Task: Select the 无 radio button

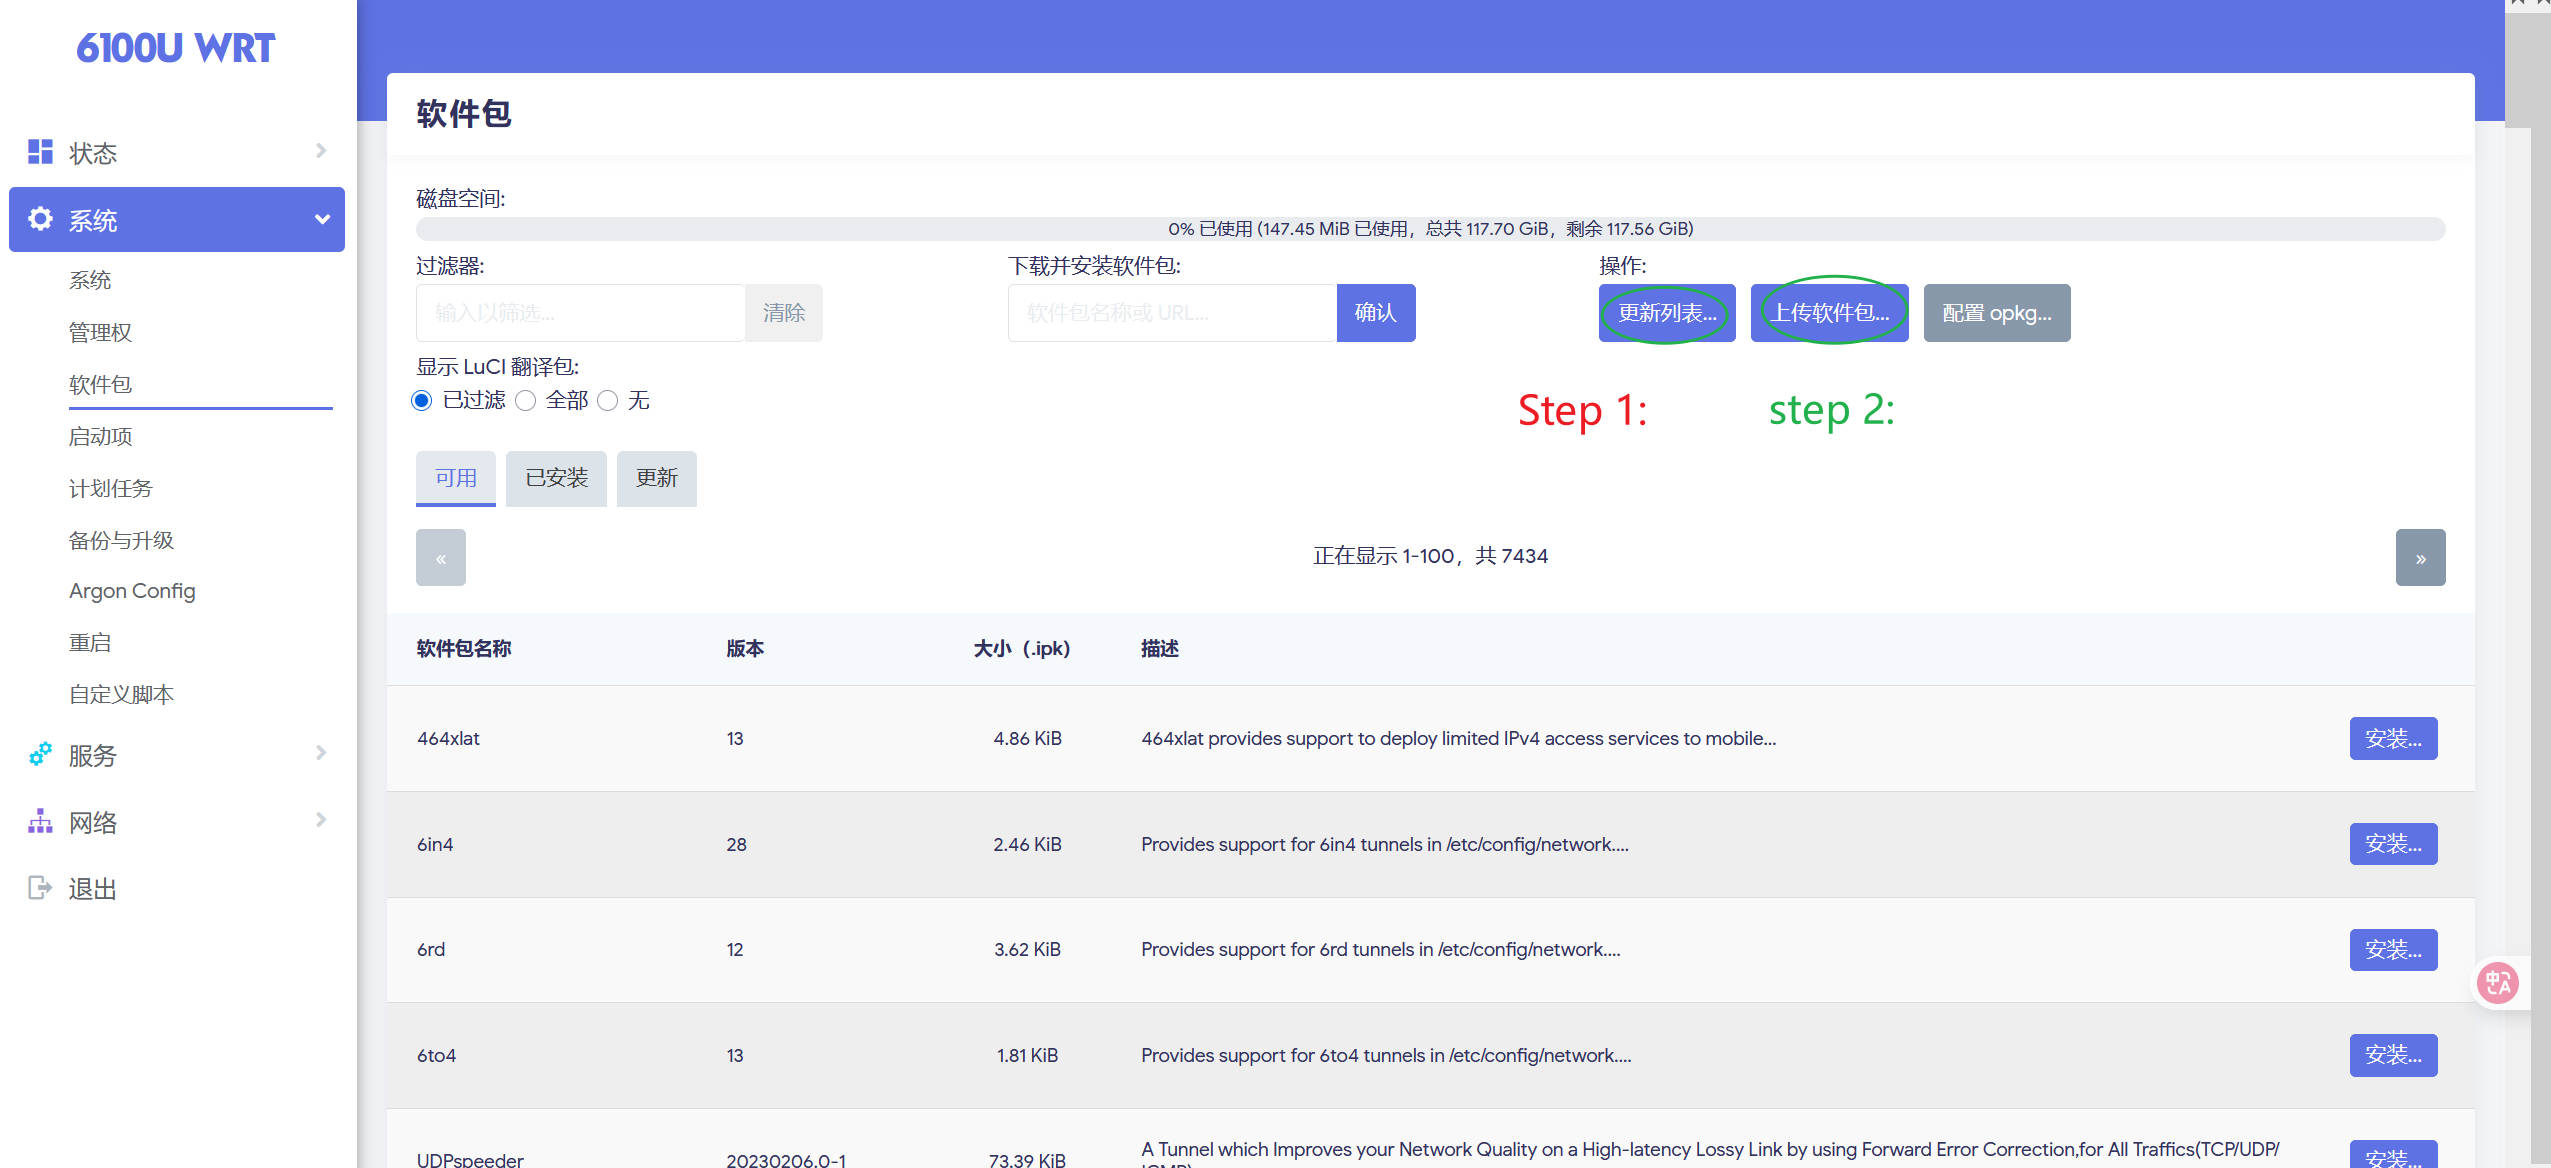Action: 608,401
